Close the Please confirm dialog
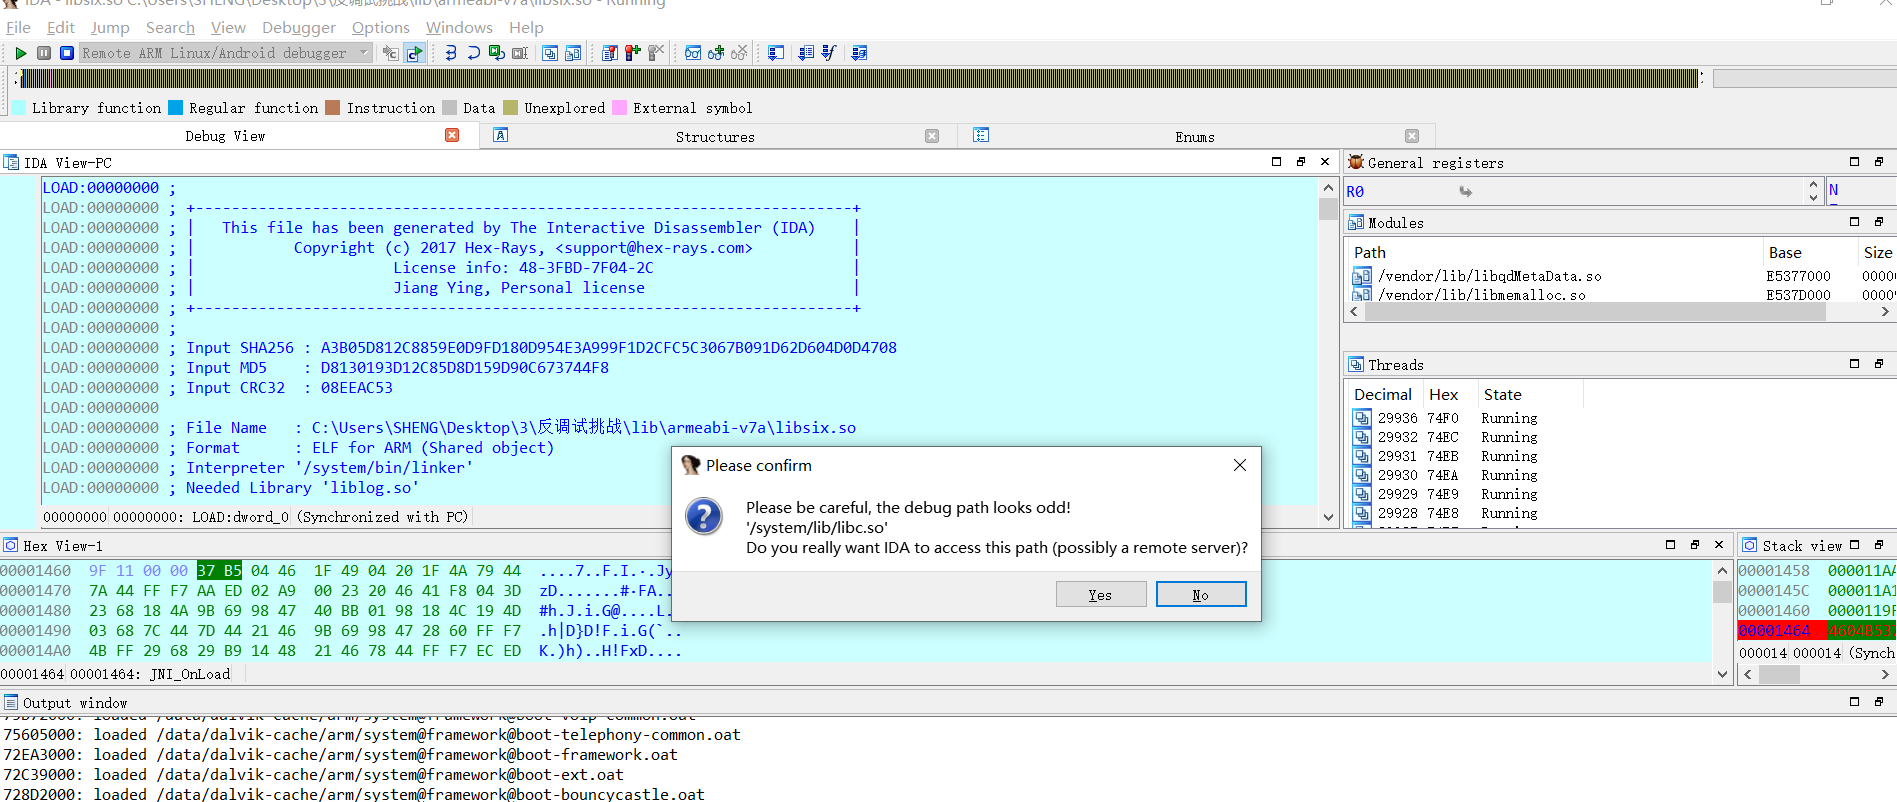Image resolution: width=1897 pixels, height=802 pixels. 1240,465
